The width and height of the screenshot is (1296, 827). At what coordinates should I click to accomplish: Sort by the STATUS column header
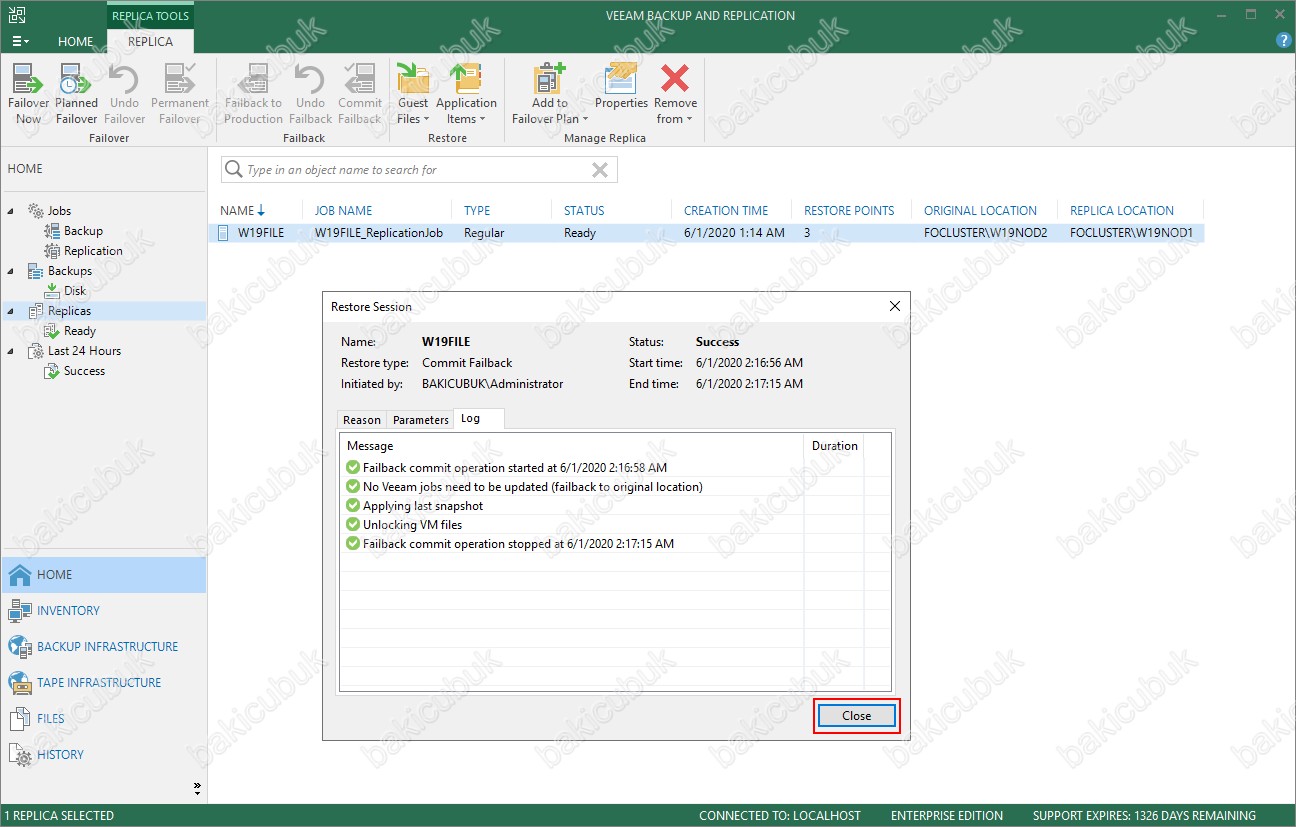pos(584,210)
